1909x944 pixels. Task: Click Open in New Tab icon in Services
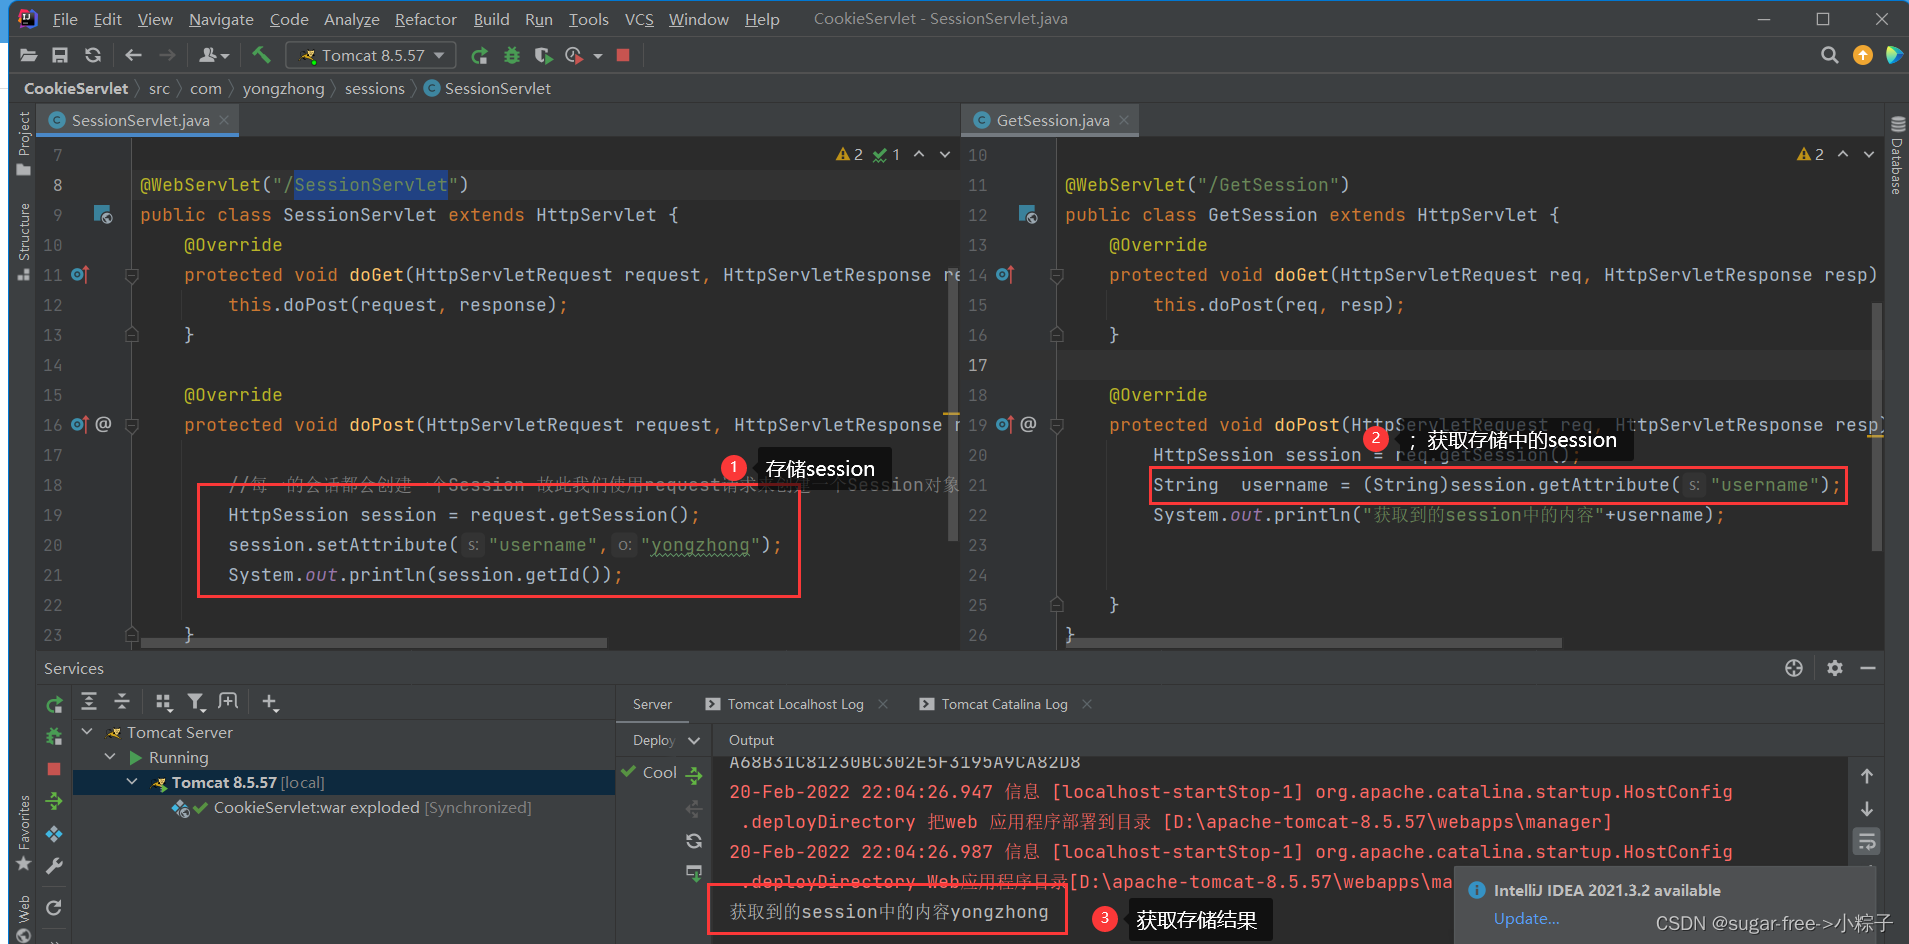pyautogui.click(x=229, y=701)
